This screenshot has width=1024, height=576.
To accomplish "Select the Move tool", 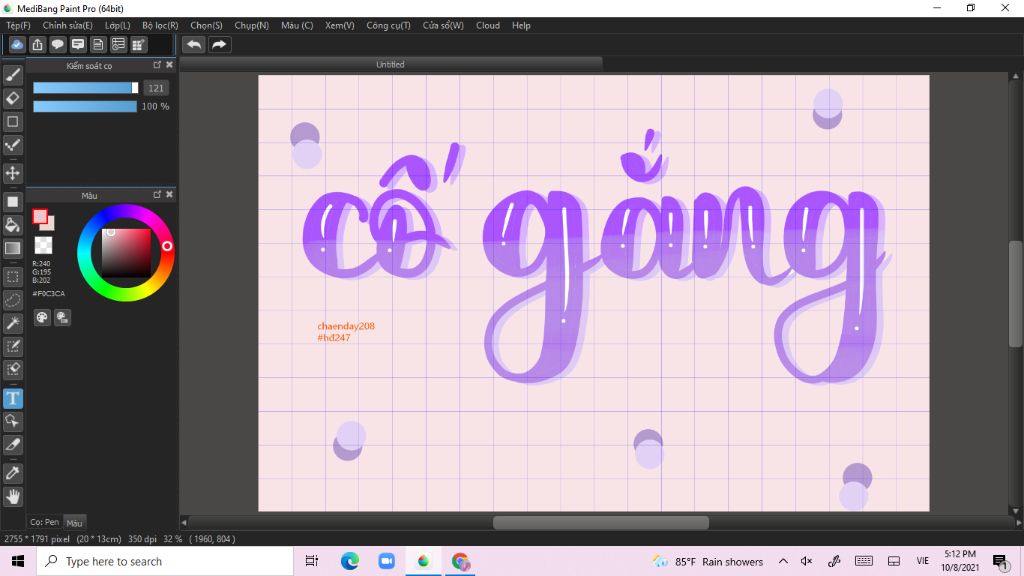I will [x=12, y=173].
